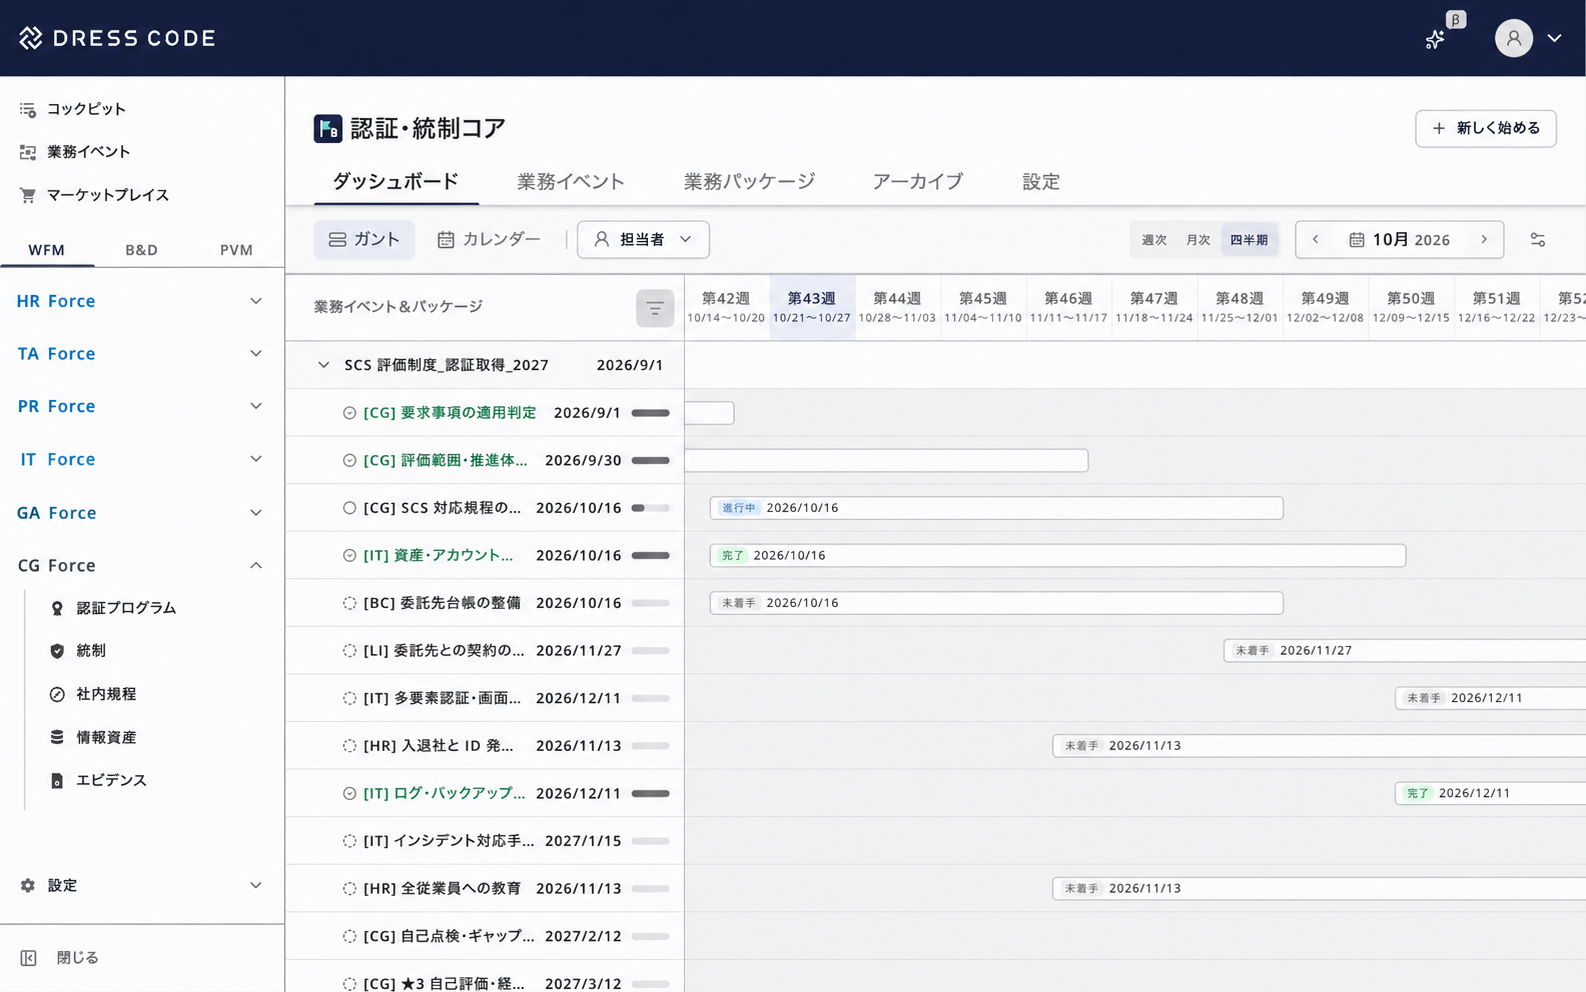Viewport: 1586px width, 992px height.
Task: Select the B&D sidebar tab
Action: tap(141, 250)
